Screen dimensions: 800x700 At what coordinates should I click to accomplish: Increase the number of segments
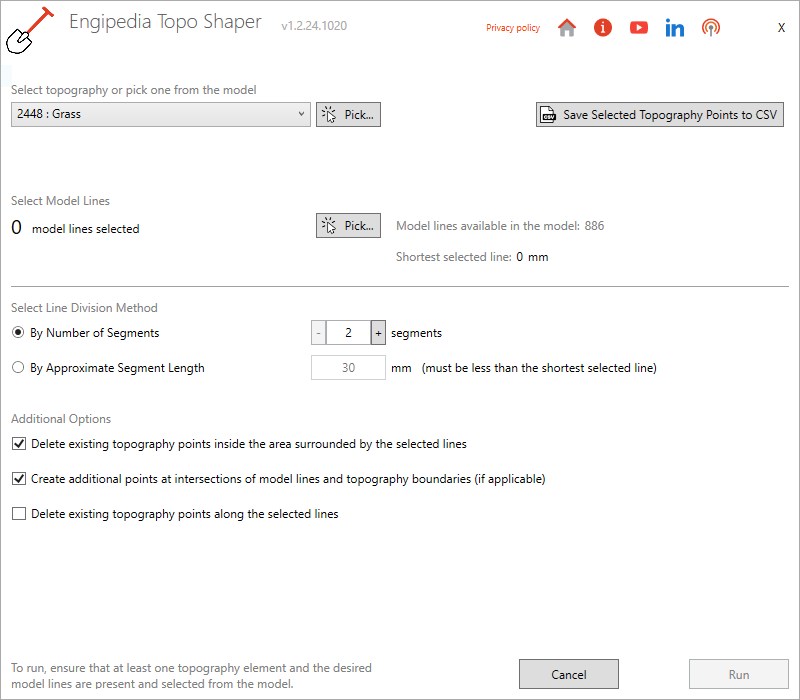tap(378, 333)
